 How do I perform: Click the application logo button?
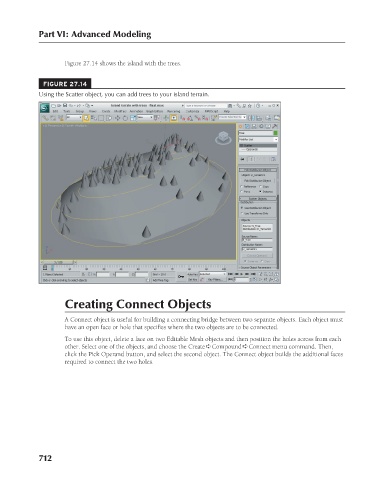click(x=45, y=108)
